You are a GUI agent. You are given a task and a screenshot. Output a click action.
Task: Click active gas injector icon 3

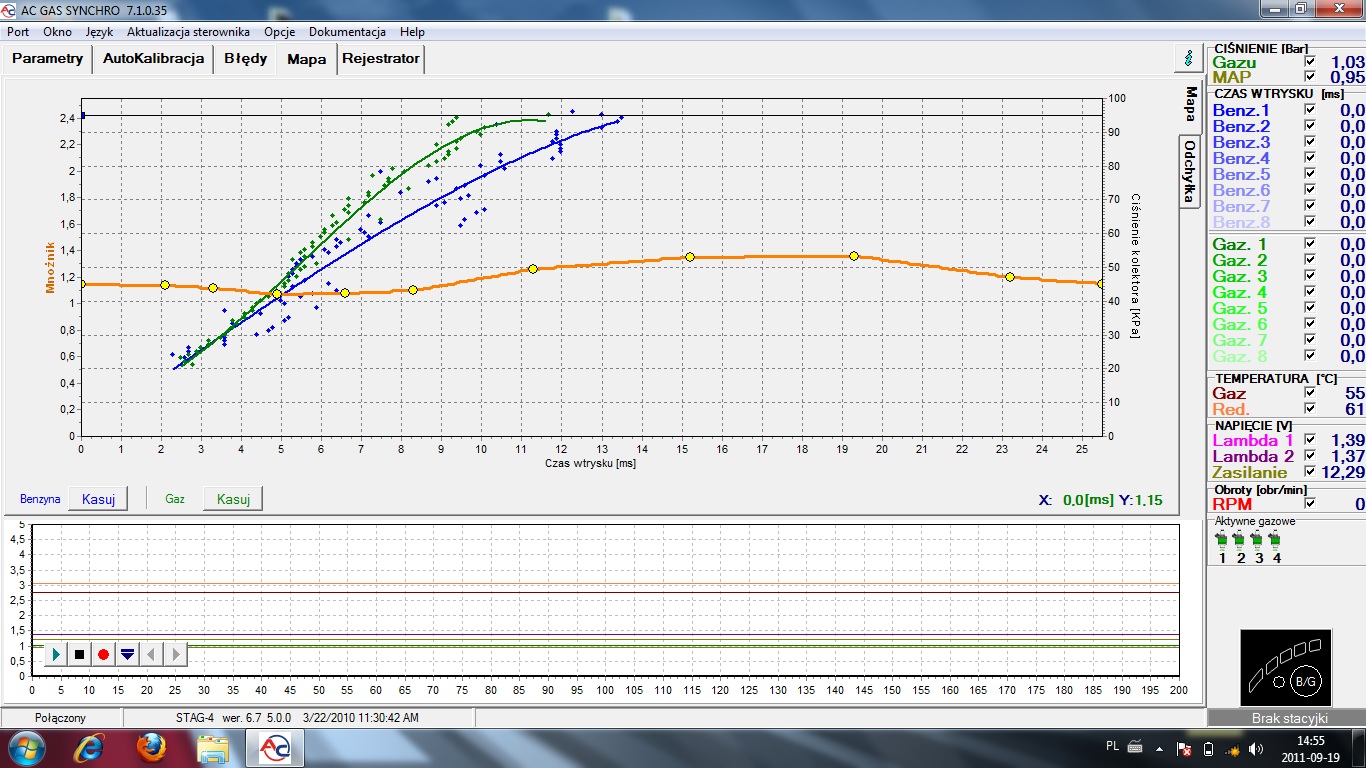(1258, 541)
